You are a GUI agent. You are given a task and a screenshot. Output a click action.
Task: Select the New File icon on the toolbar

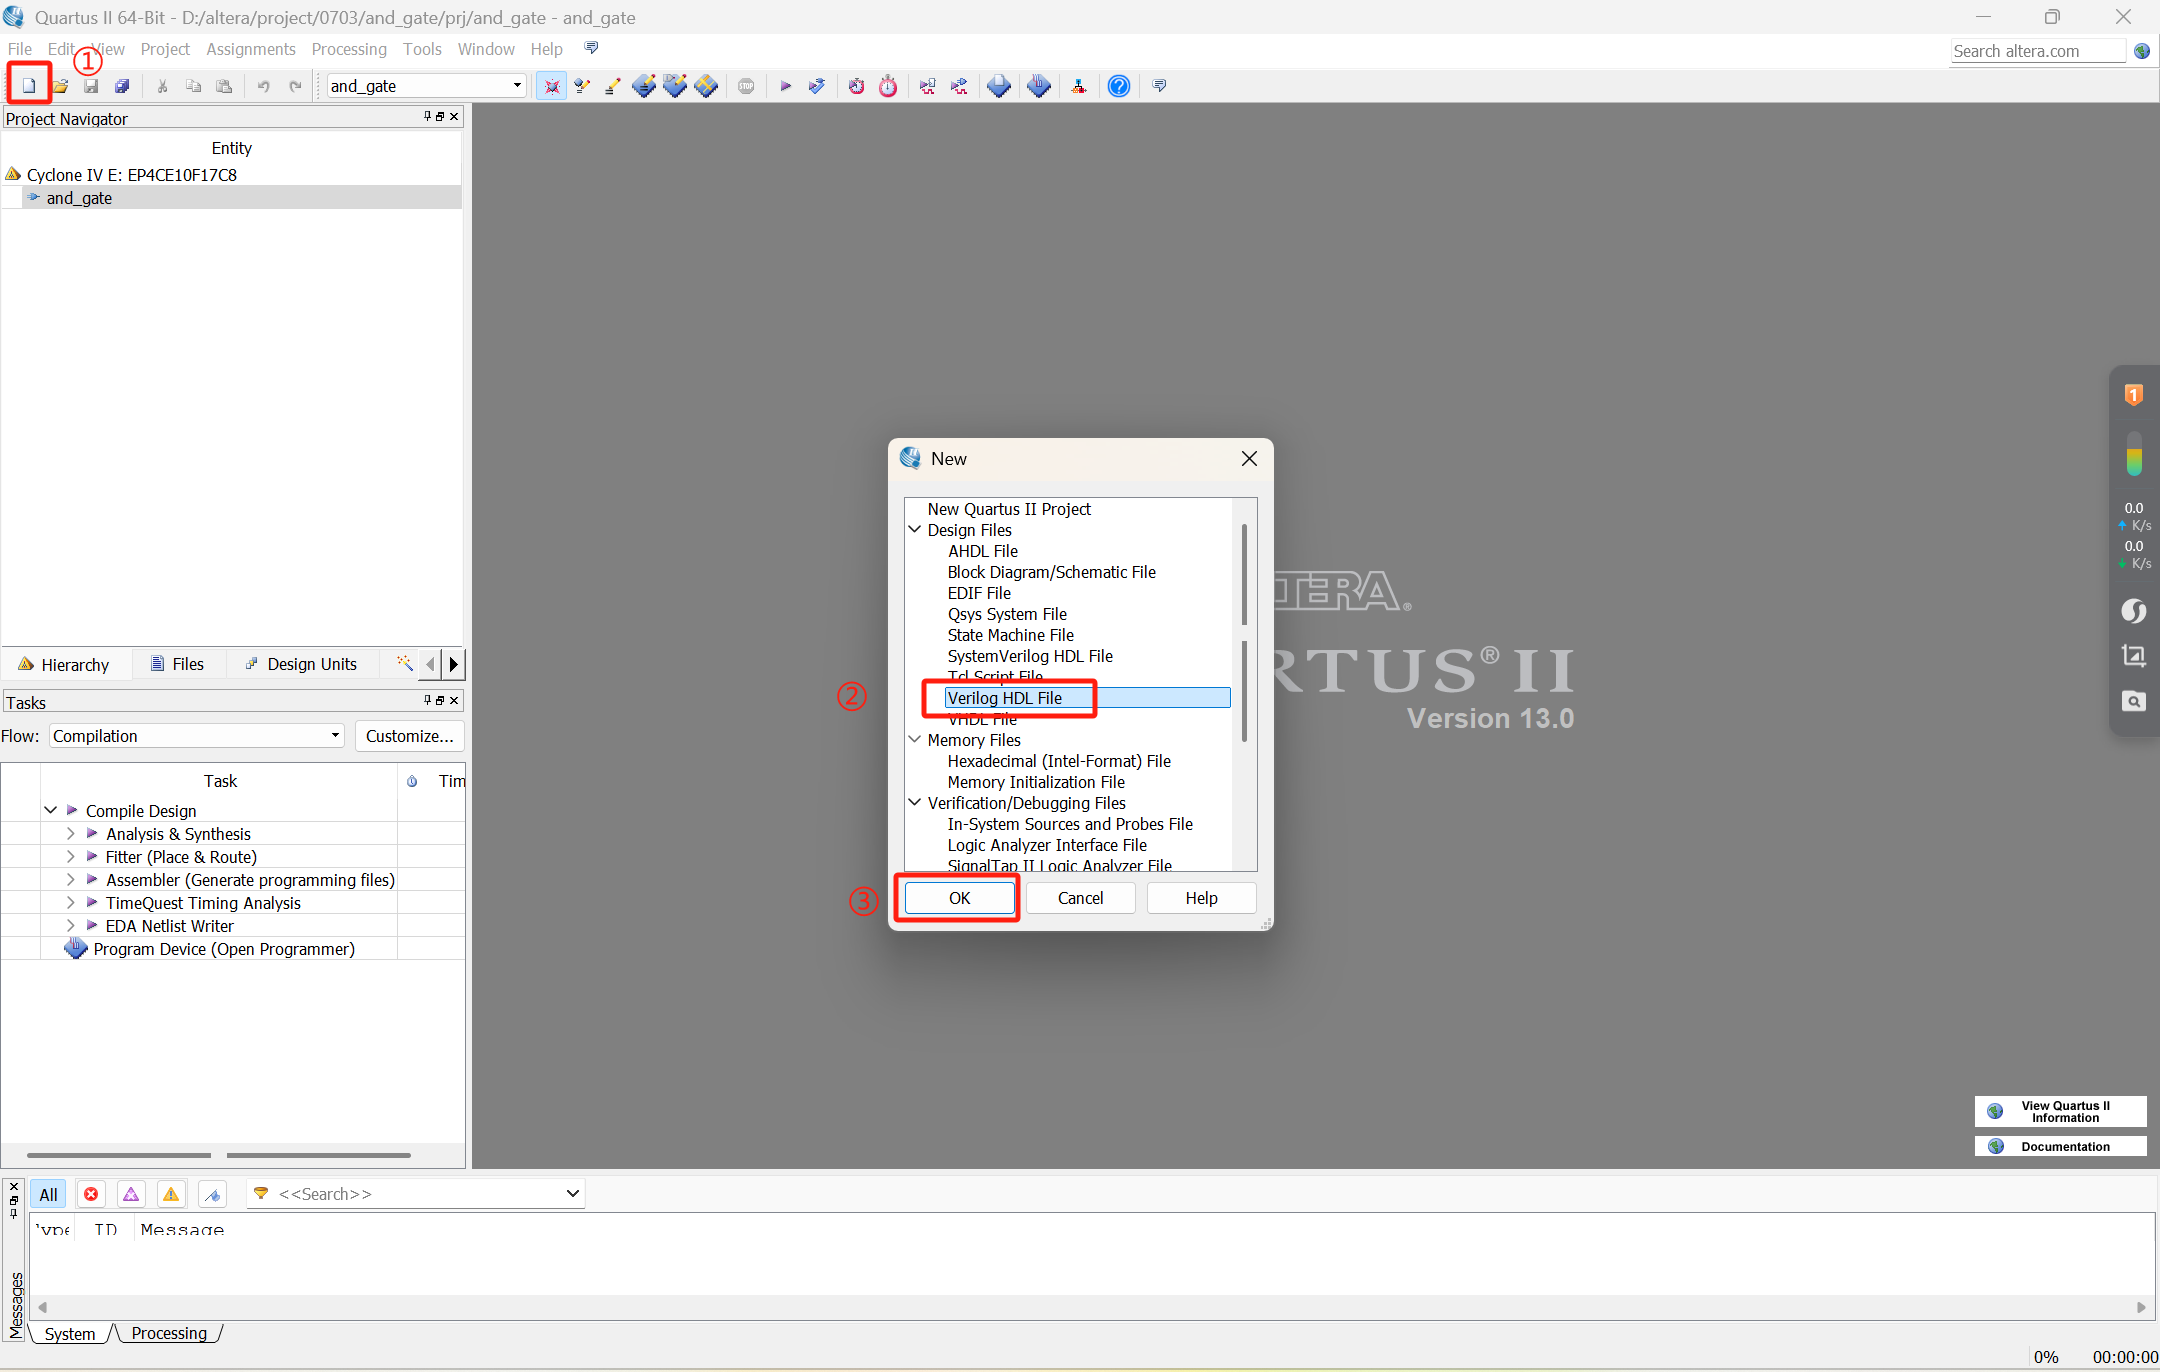(x=29, y=85)
